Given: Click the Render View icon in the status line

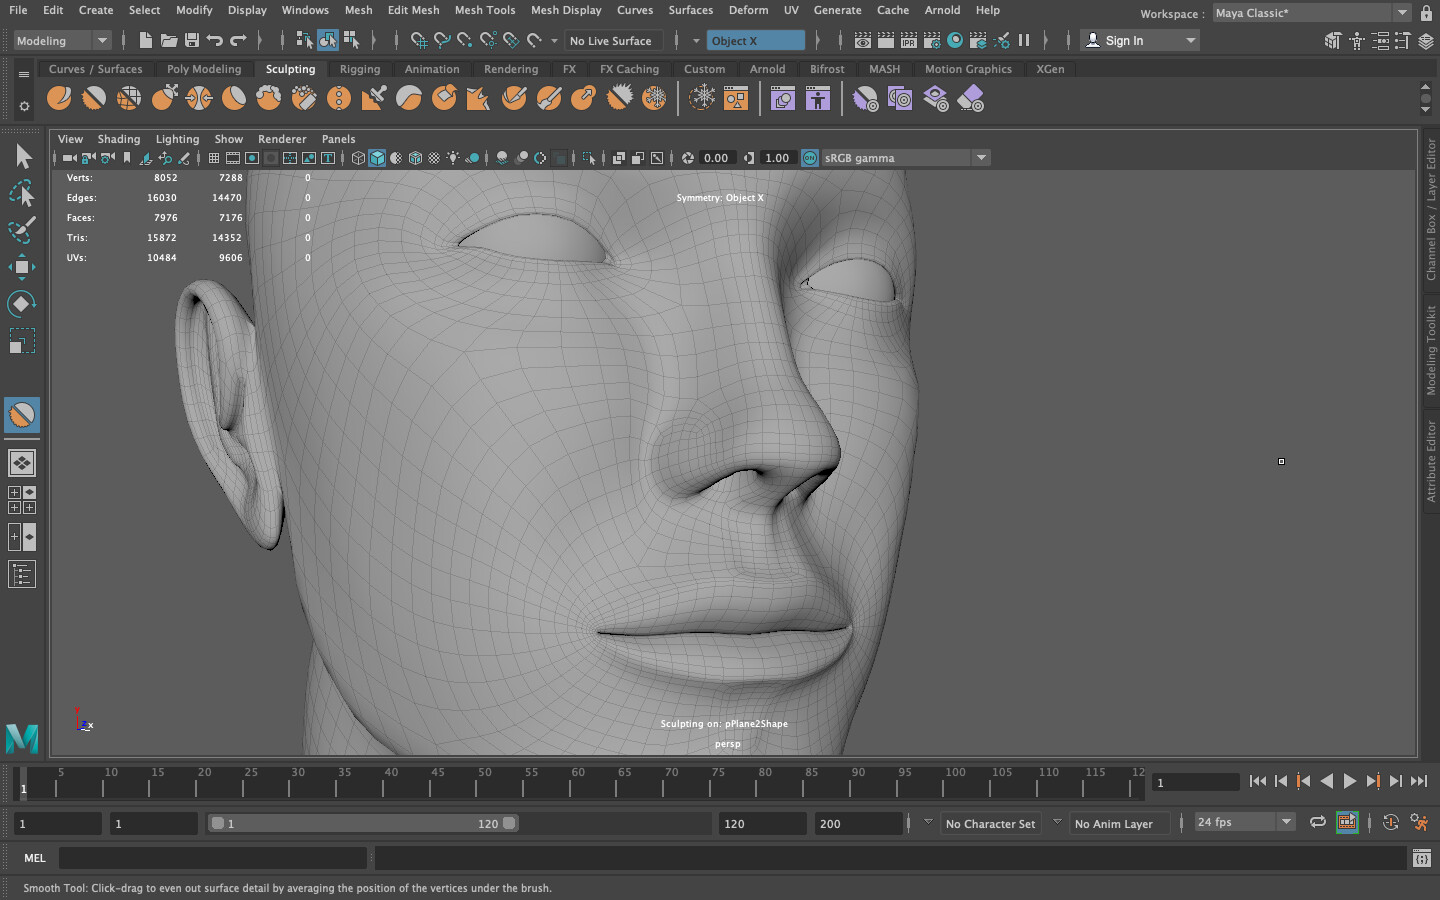Looking at the screenshot, I should click(863, 40).
